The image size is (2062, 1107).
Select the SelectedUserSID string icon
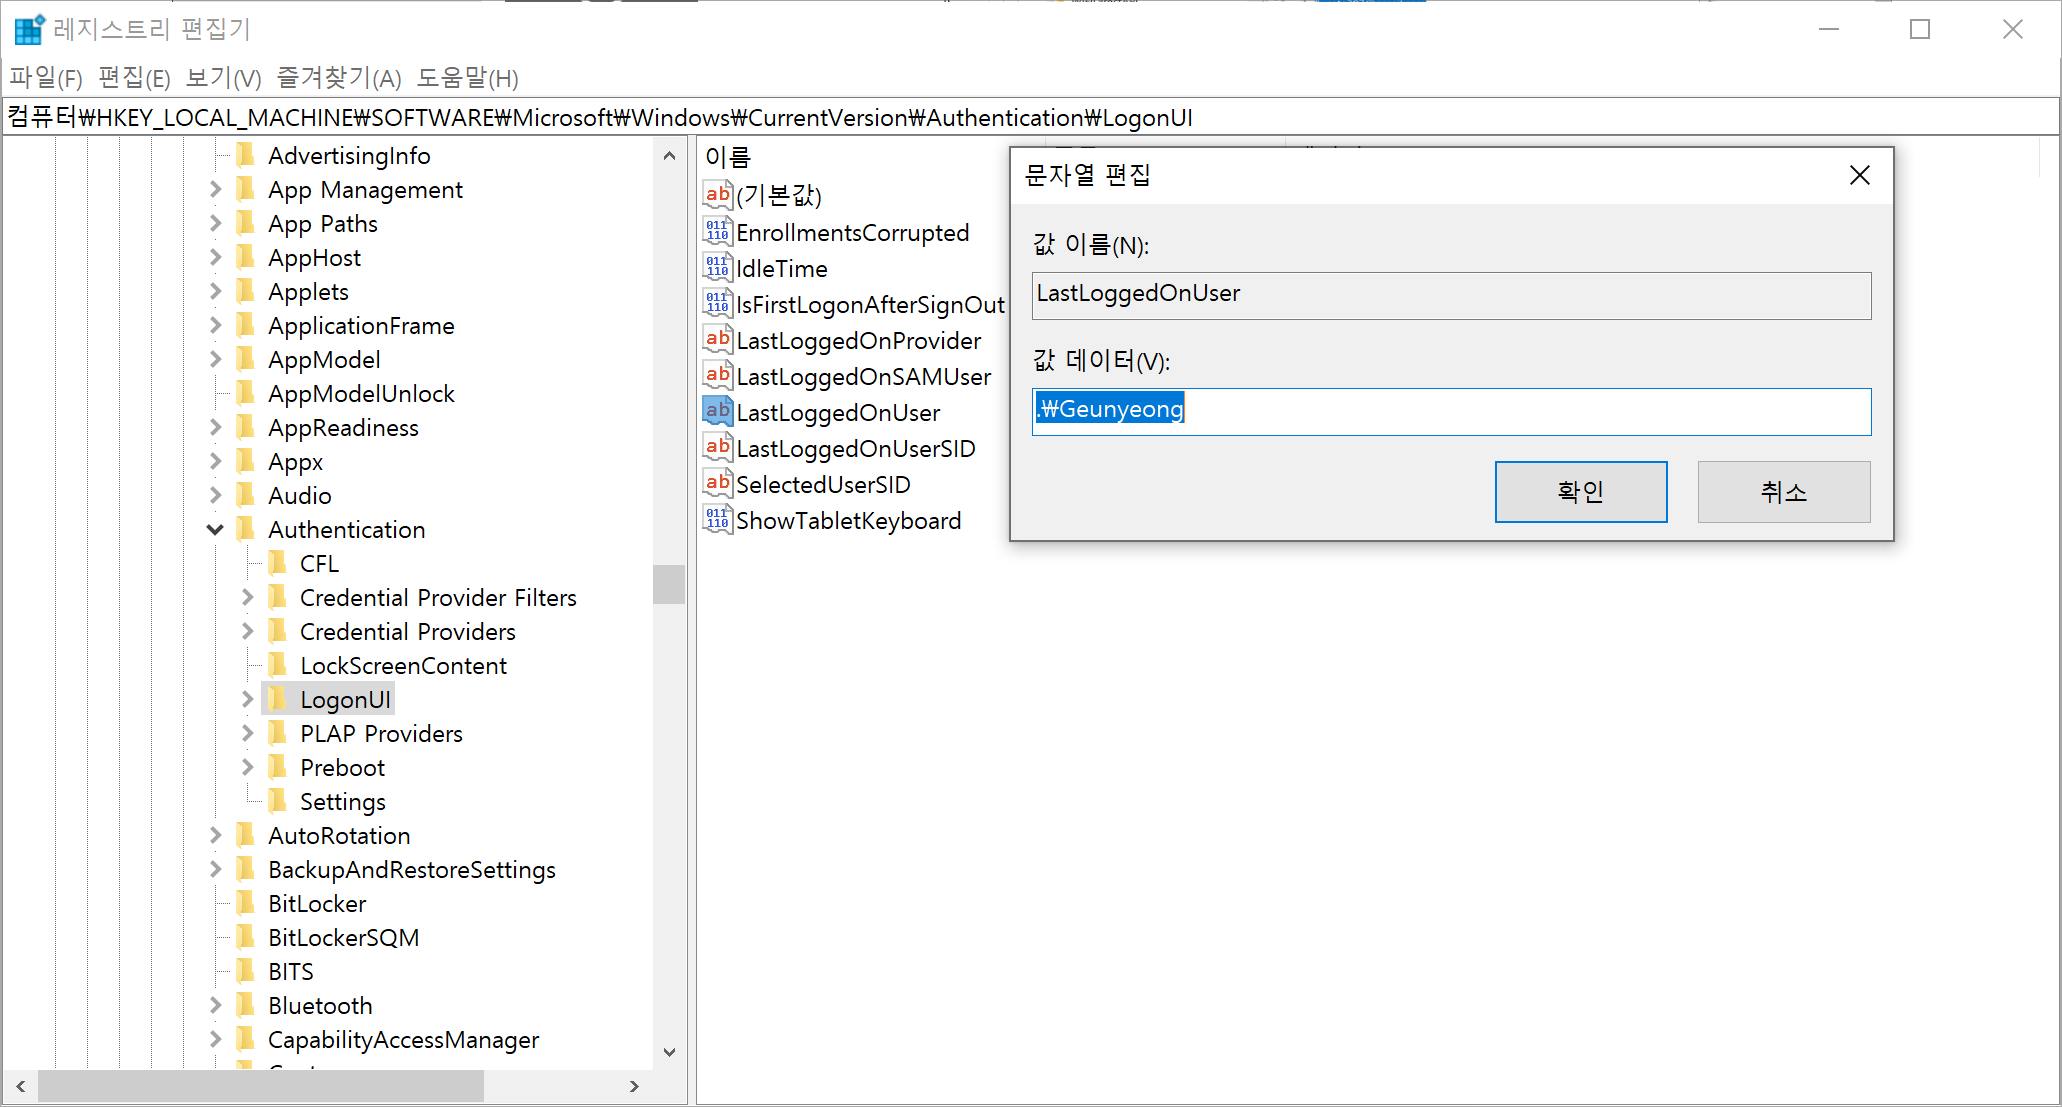(717, 484)
